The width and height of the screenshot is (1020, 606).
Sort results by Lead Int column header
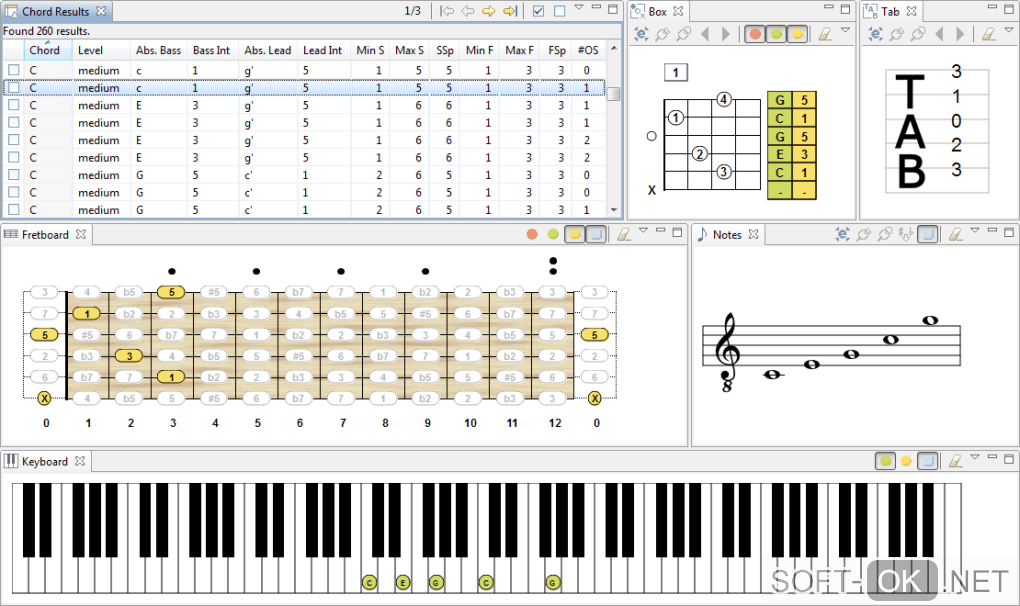coord(322,50)
